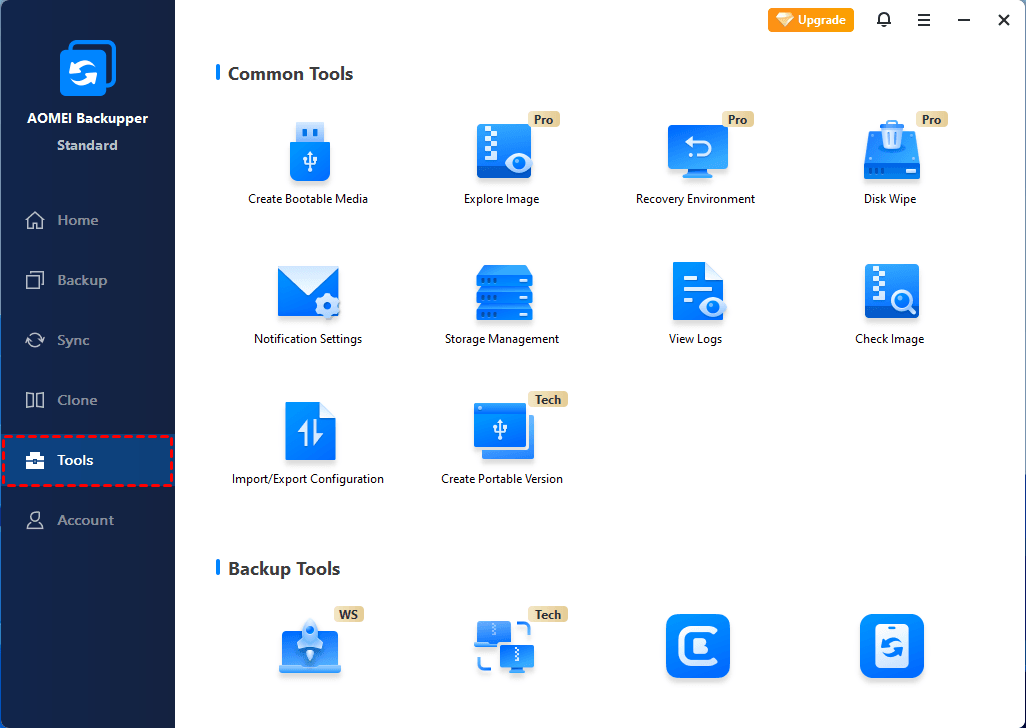Click the Explore Image text label
1026x728 pixels.
501,199
